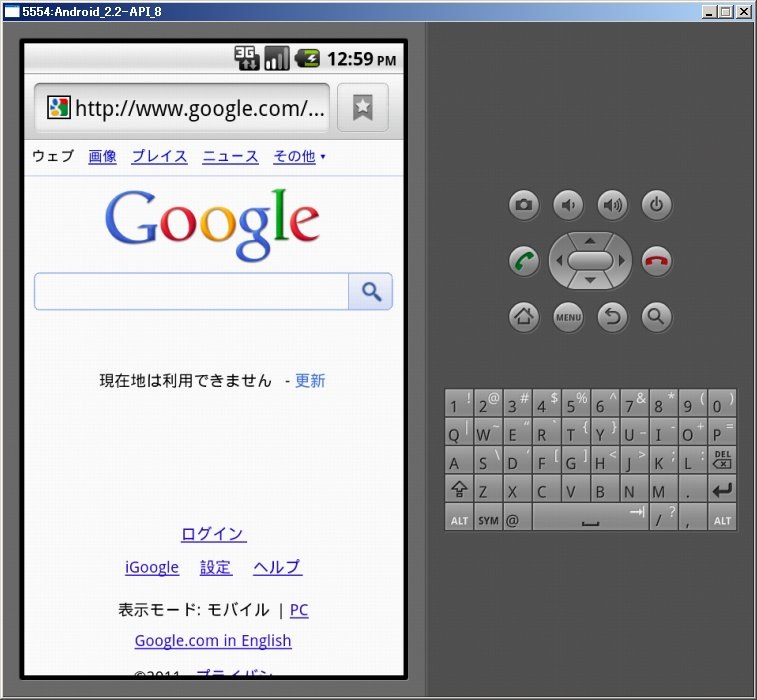The image size is (757, 700).
Task: Click the 3G data status icon
Action: point(247,58)
